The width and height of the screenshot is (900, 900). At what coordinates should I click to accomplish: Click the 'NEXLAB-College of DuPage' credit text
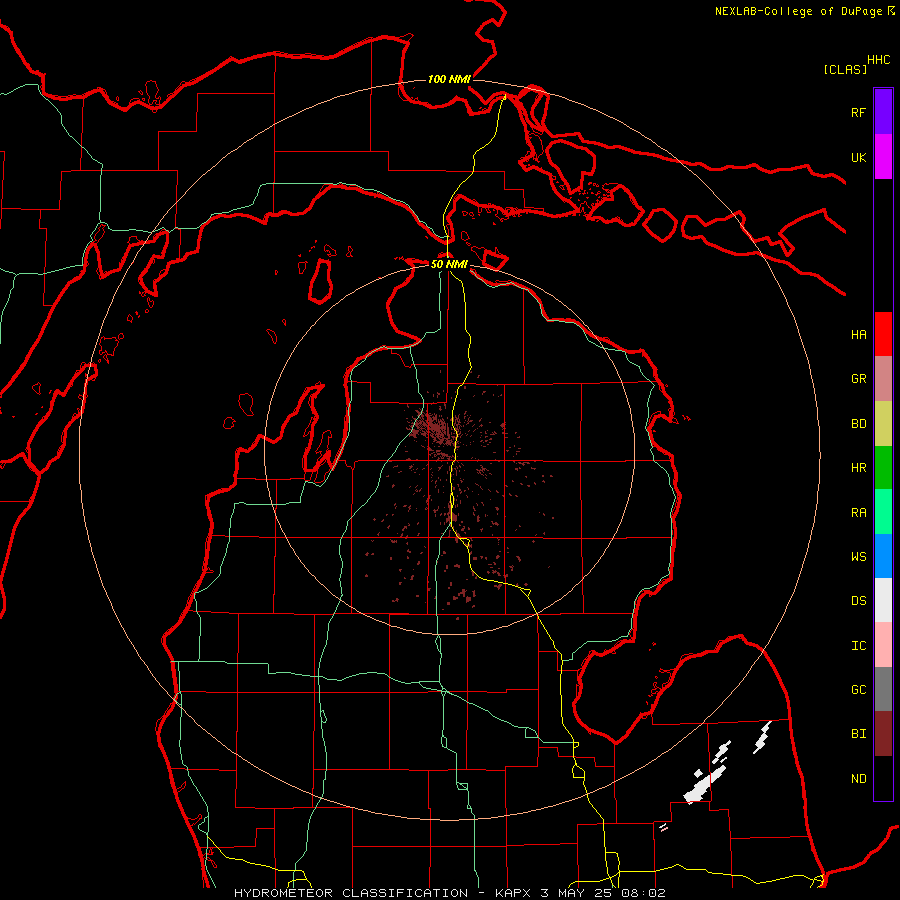click(x=798, y=11)
